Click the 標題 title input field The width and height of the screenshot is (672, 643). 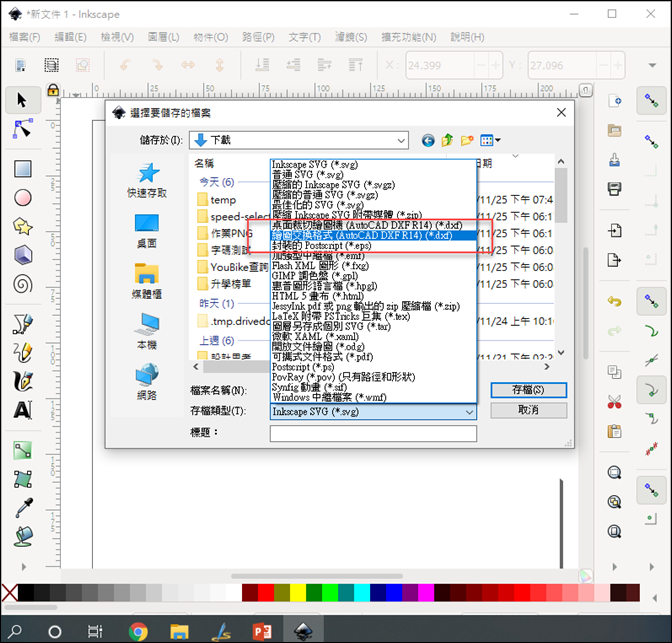pyautogui.click(x=373, y=433)
